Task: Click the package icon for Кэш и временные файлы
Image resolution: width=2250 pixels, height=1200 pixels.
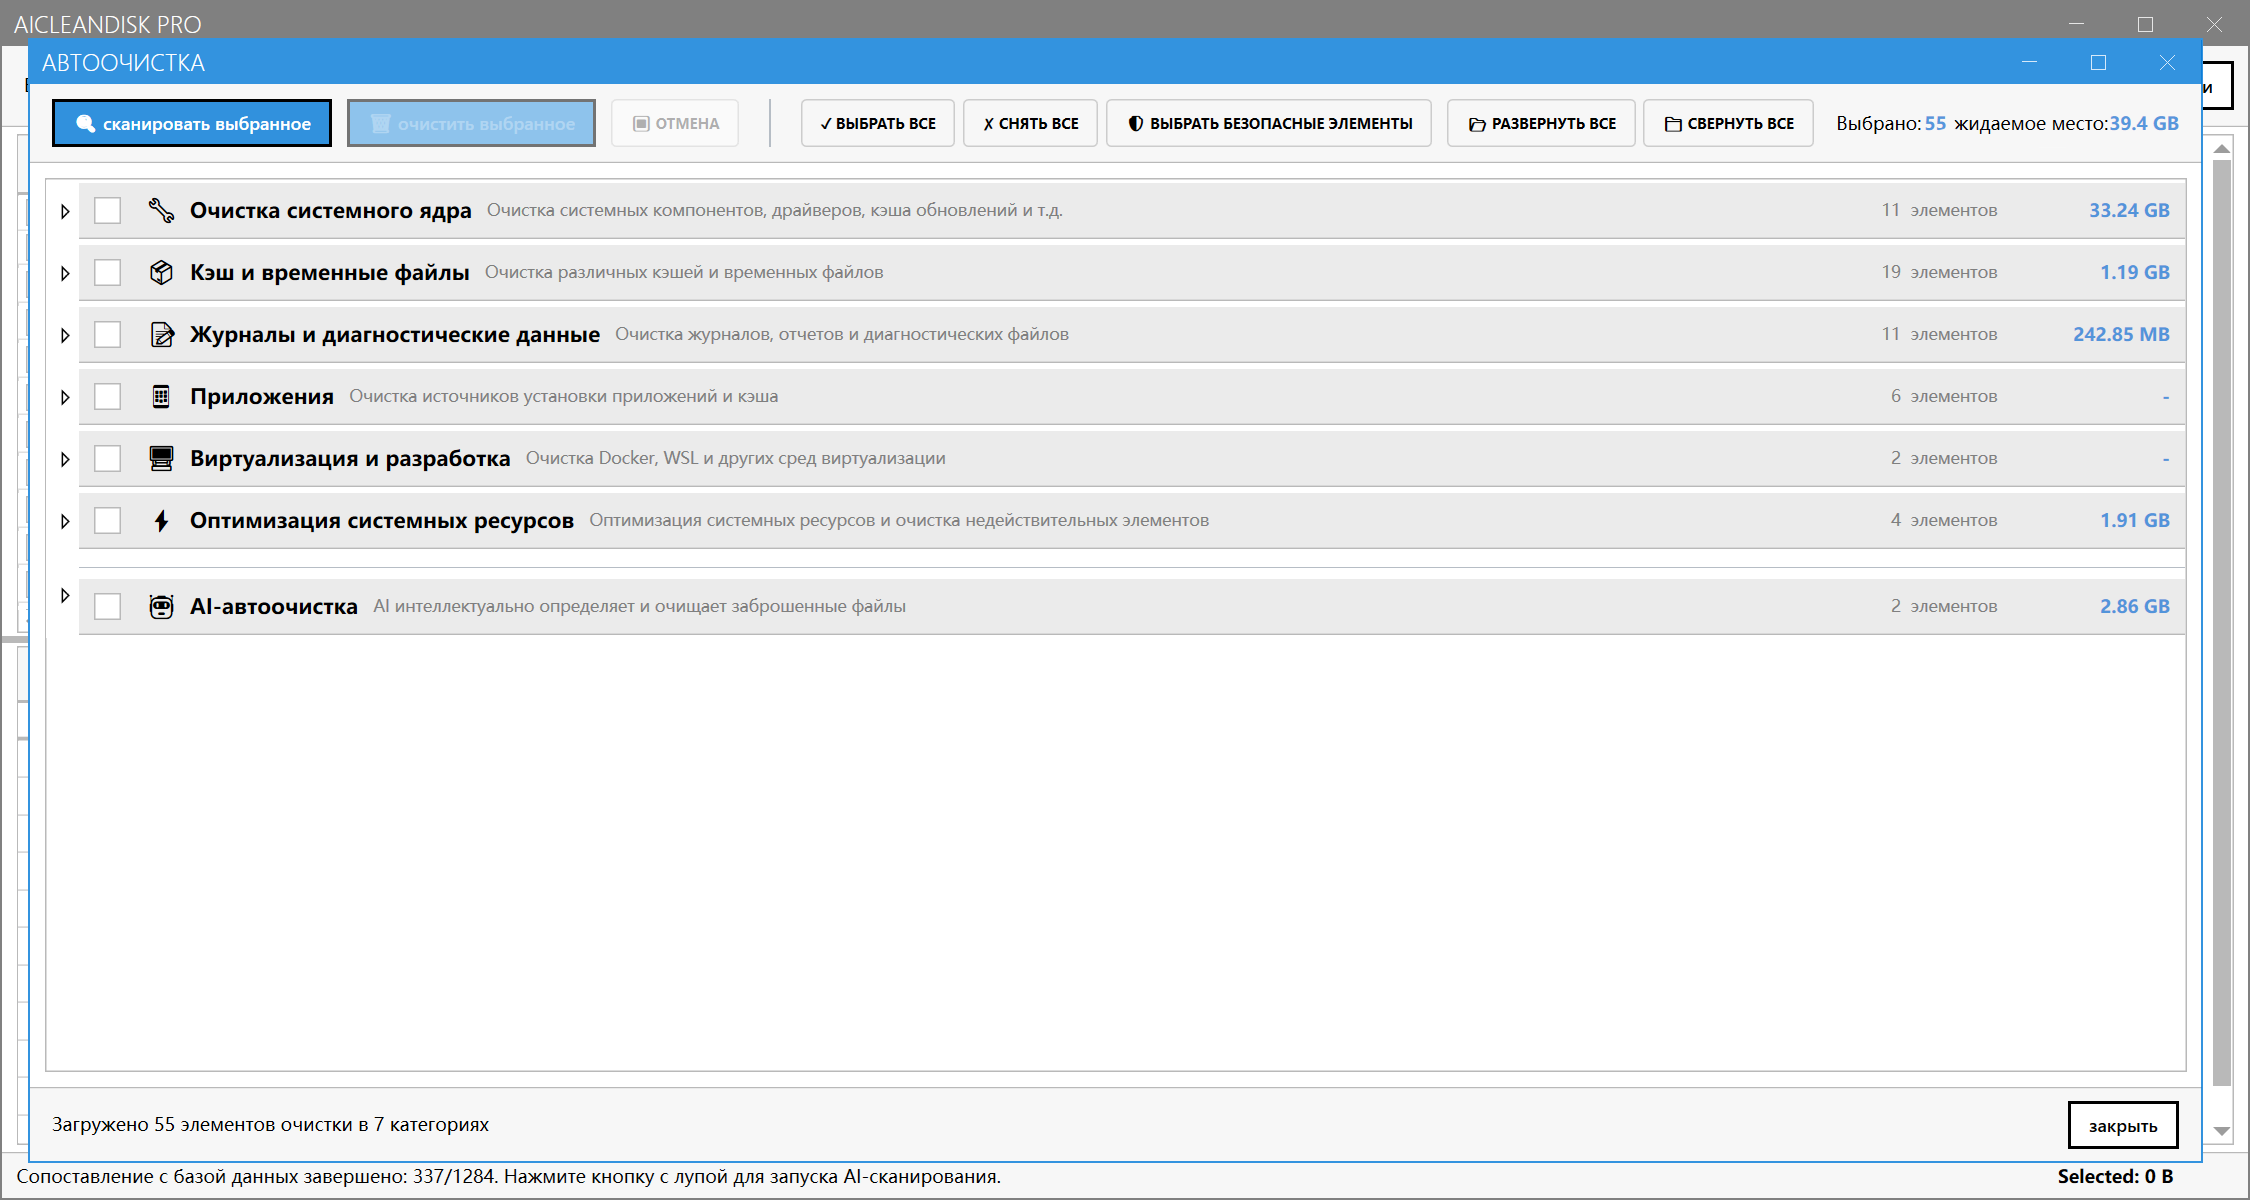Action: [x=161, y=272]
